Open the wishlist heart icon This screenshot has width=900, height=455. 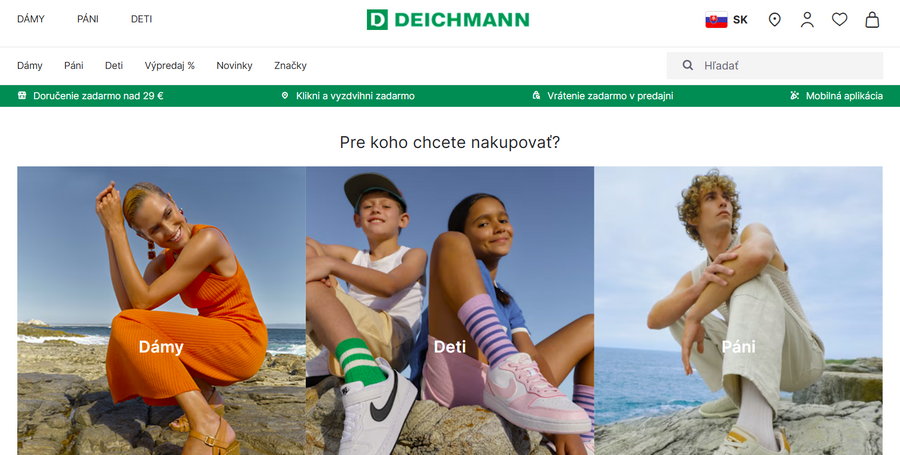click(840, 20)
